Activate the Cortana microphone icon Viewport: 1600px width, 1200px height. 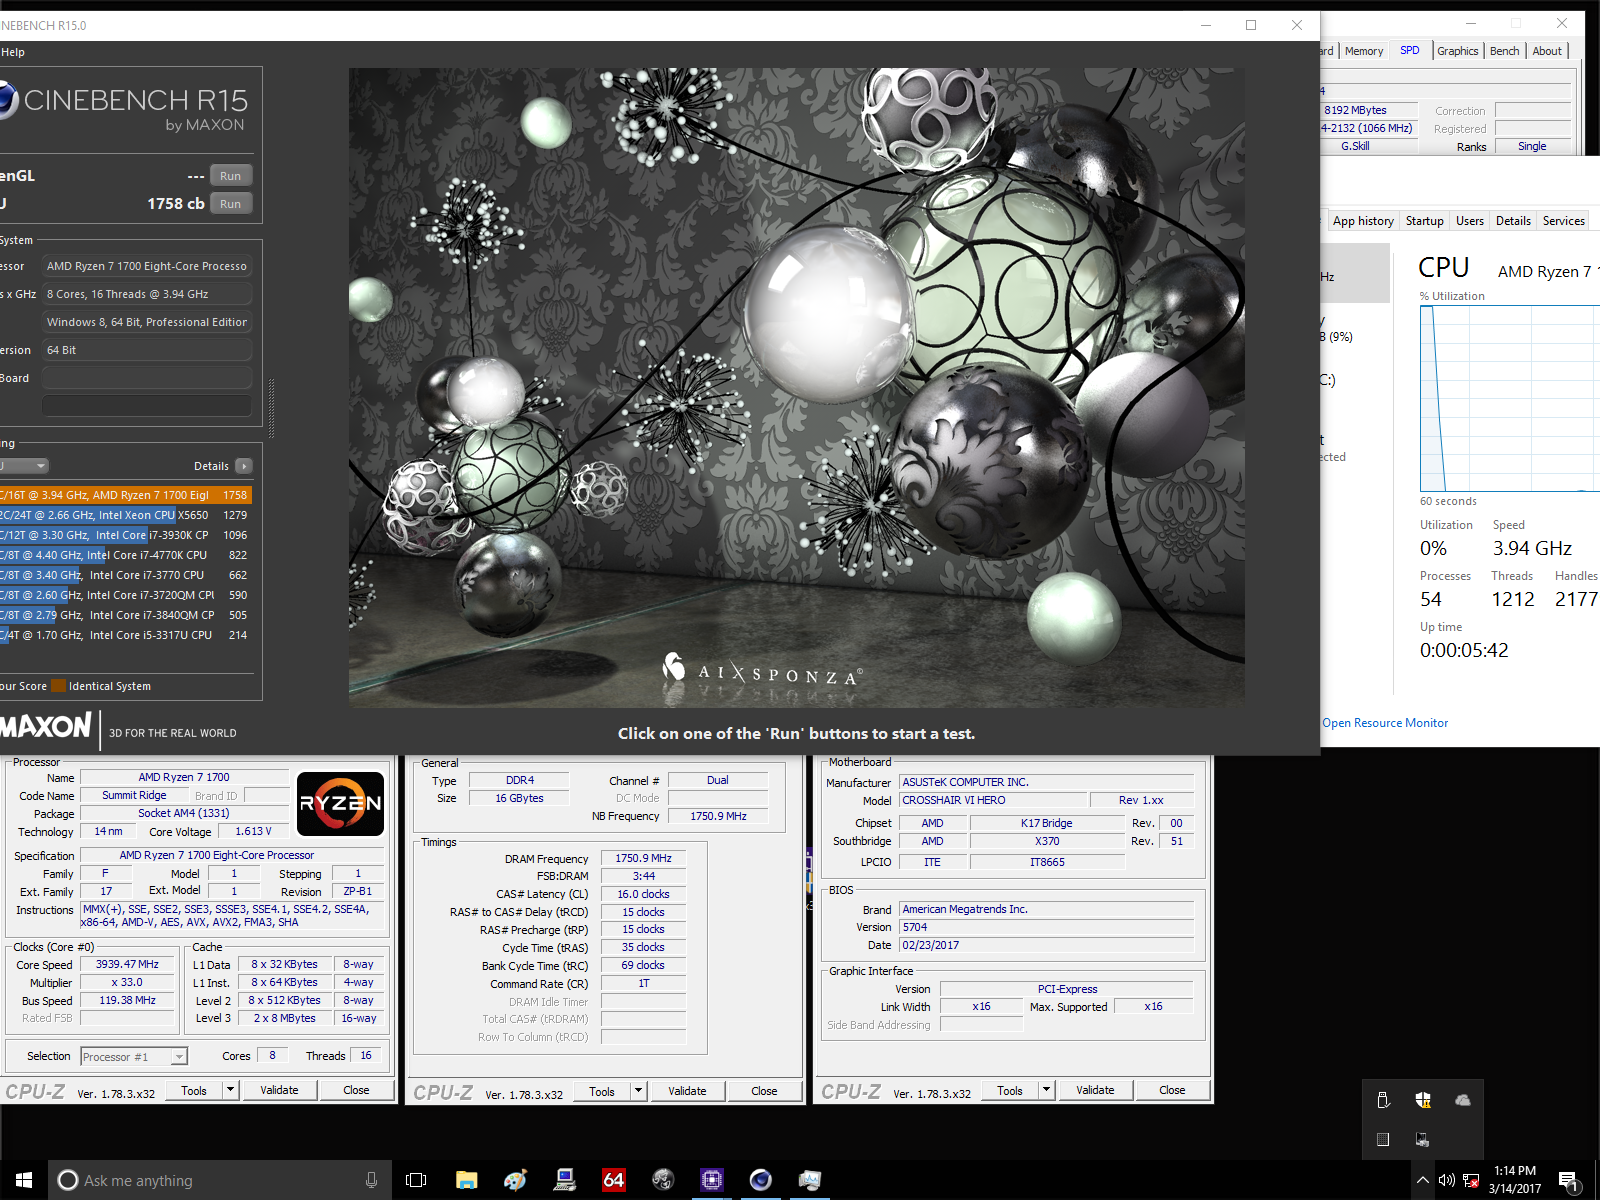(x=372, y=1180)
